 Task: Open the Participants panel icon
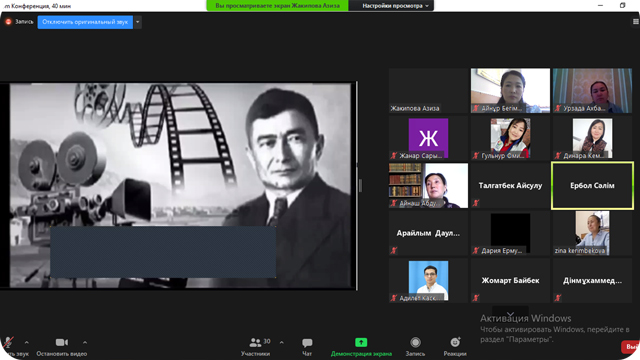click(x=256, y=342)
